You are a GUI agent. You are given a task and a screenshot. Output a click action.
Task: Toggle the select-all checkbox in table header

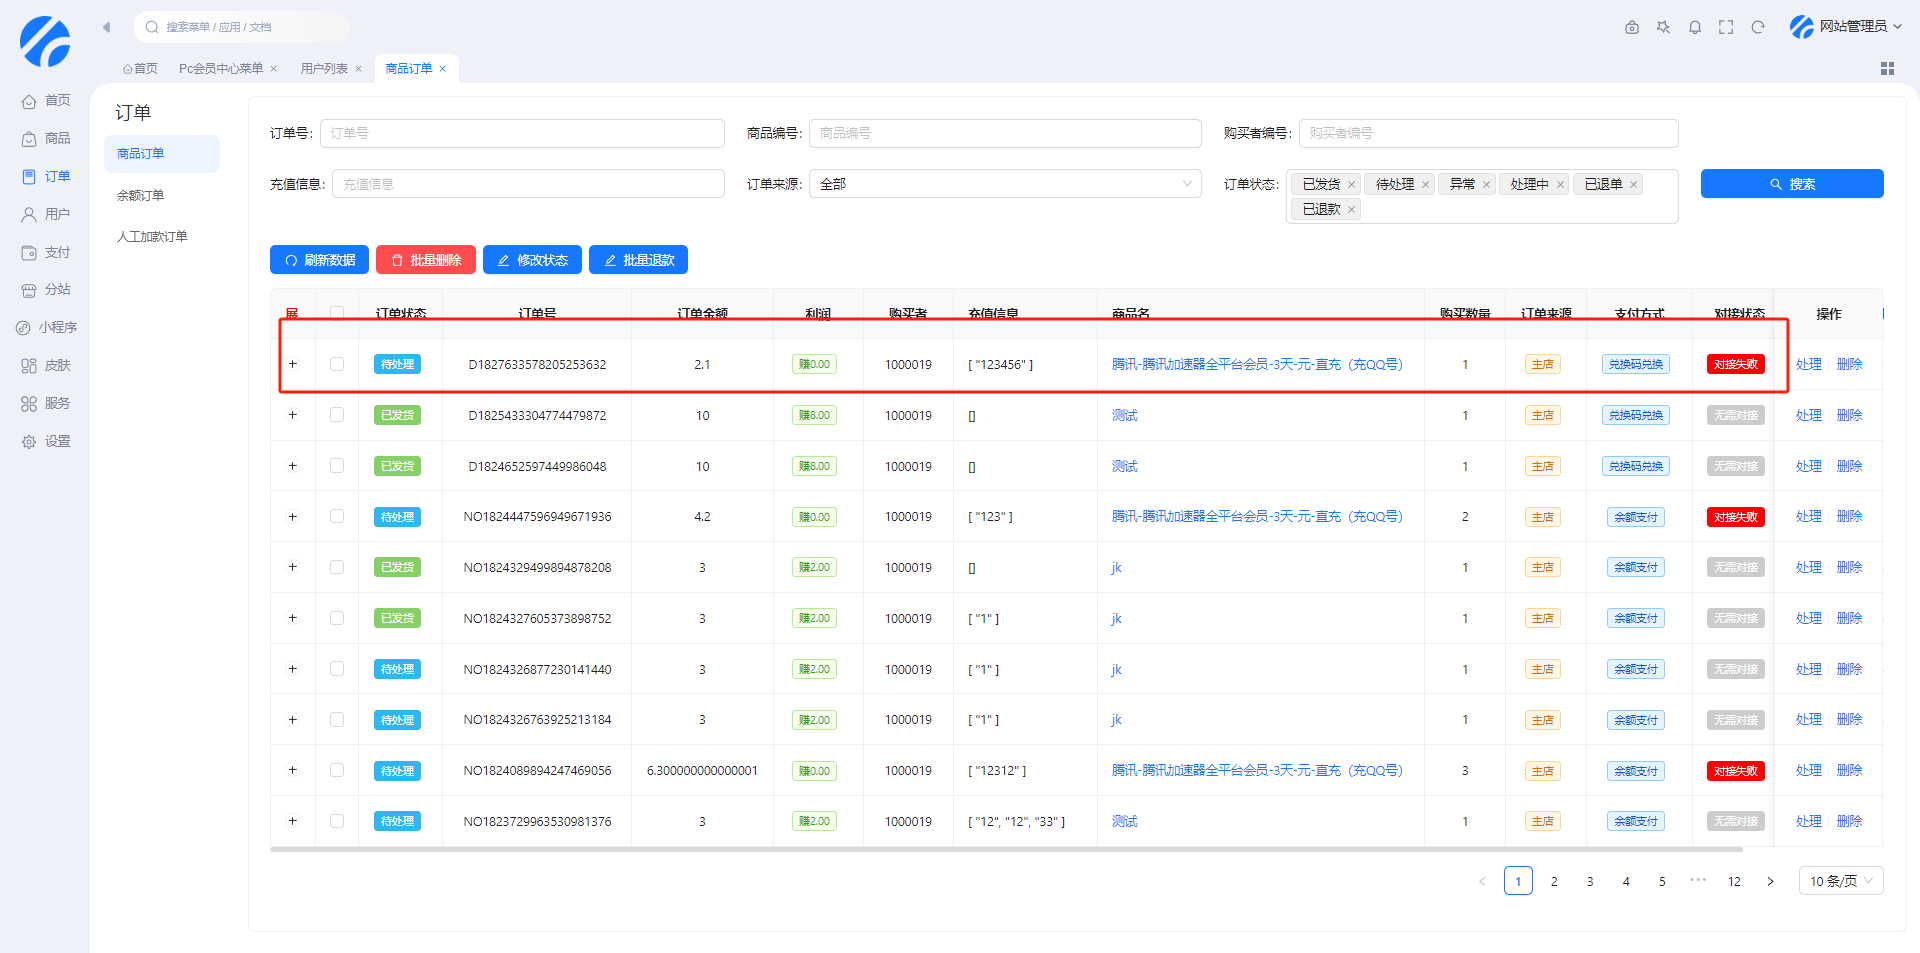point(337,313)
